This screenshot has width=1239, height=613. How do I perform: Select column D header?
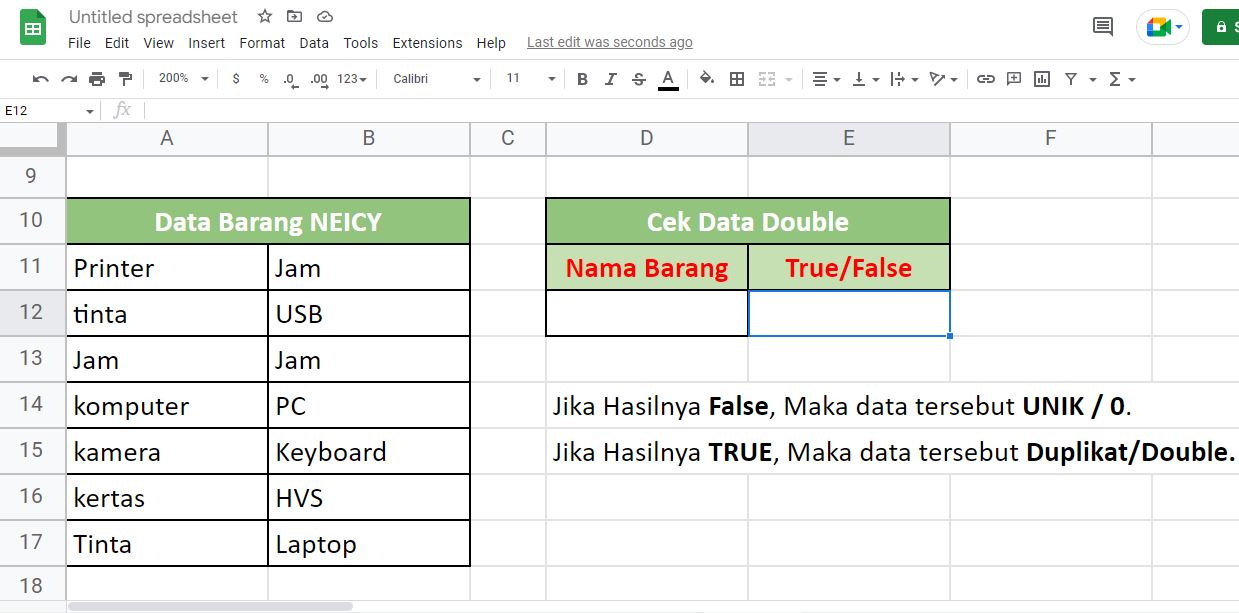click(x=647, y=138)
